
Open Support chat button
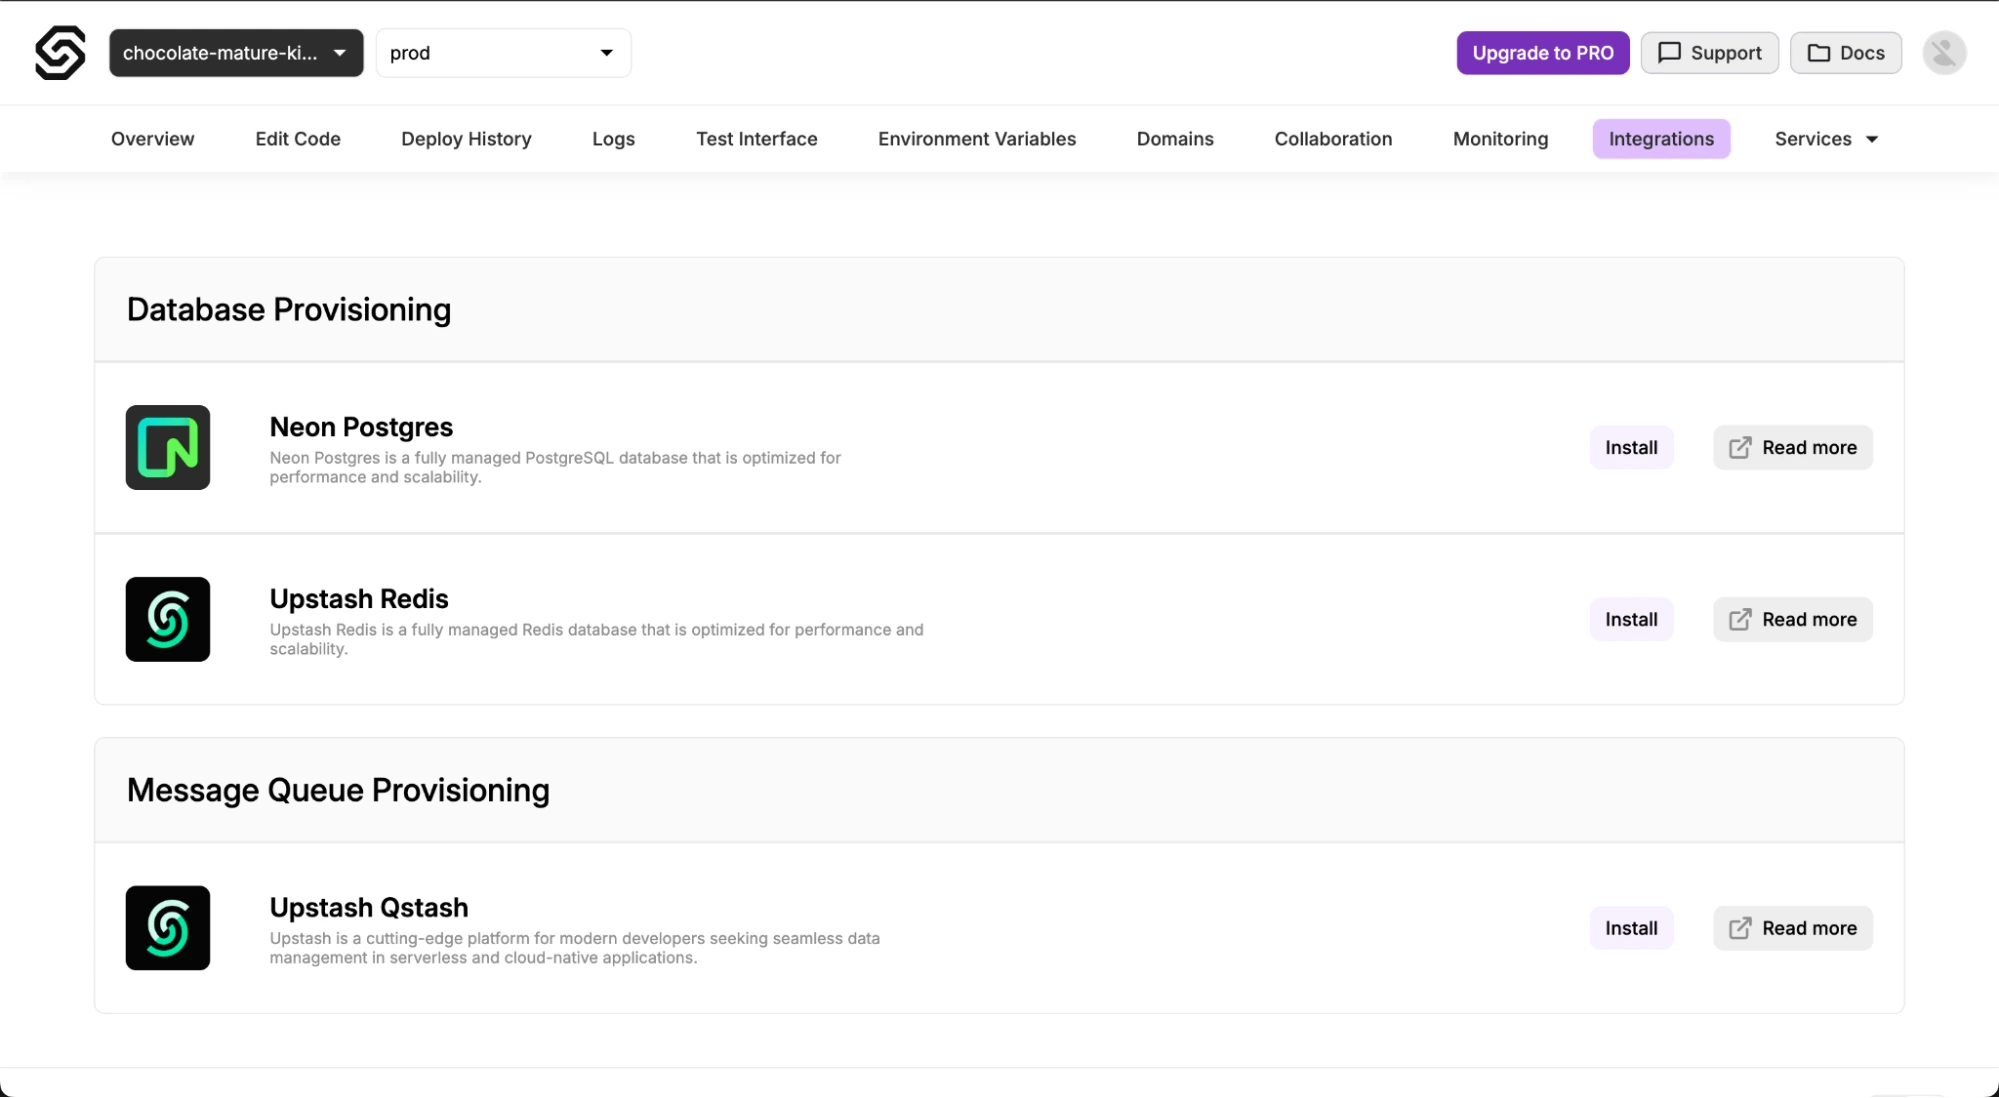(x=1710, y=53)
